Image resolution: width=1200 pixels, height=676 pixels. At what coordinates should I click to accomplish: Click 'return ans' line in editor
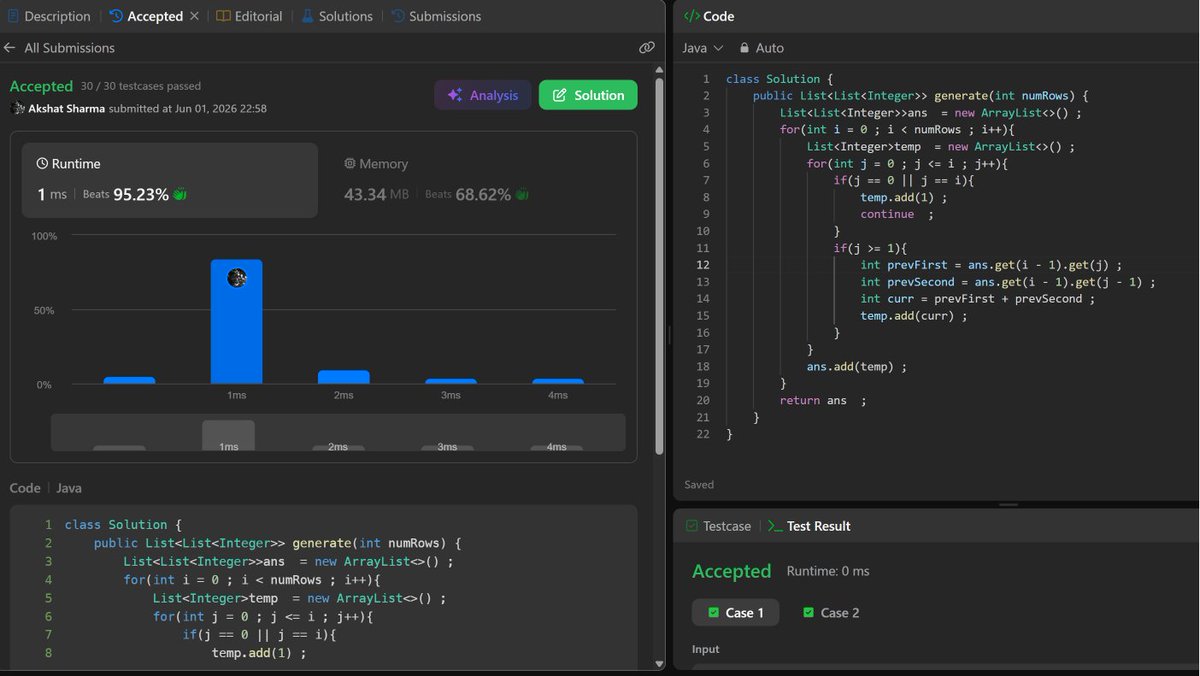click(x=823, y=400)
